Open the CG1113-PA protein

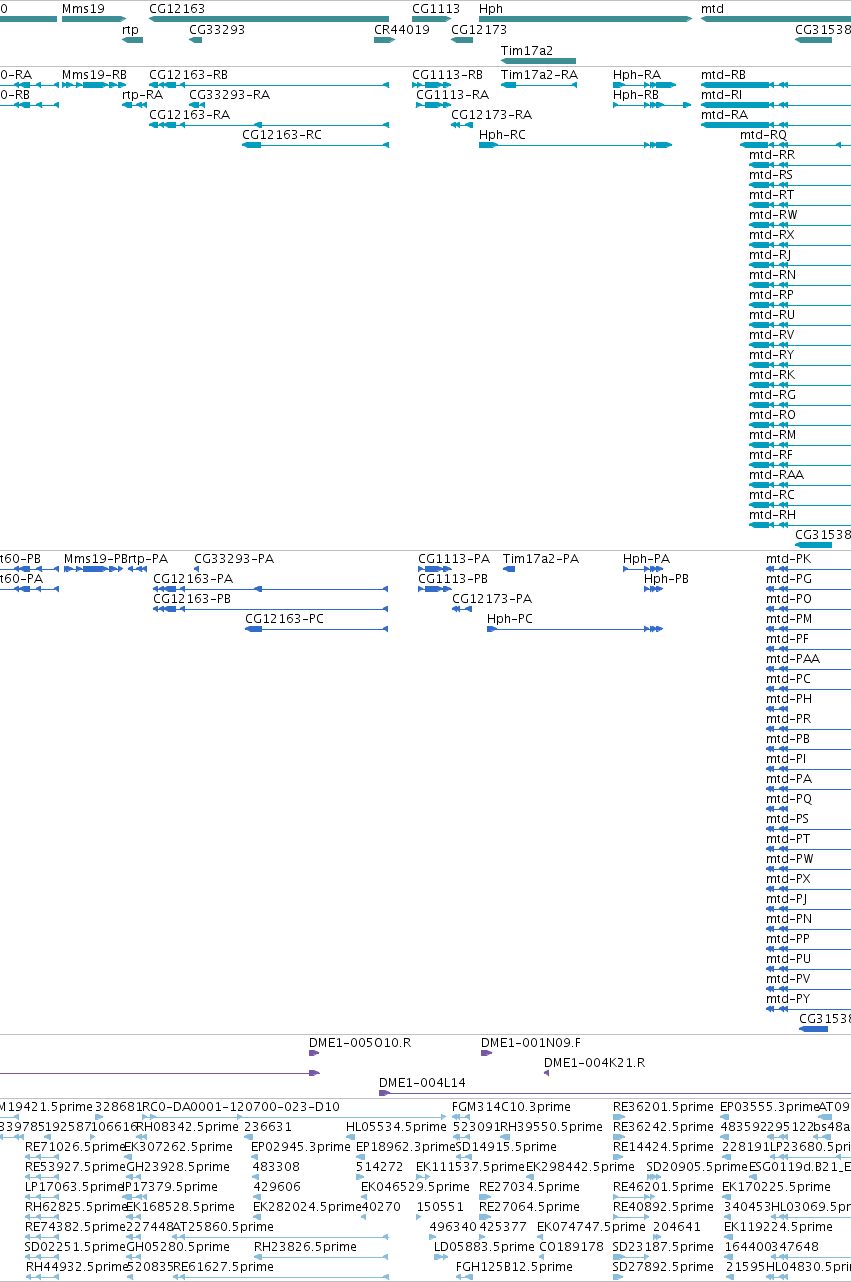(x=435, y=569)
